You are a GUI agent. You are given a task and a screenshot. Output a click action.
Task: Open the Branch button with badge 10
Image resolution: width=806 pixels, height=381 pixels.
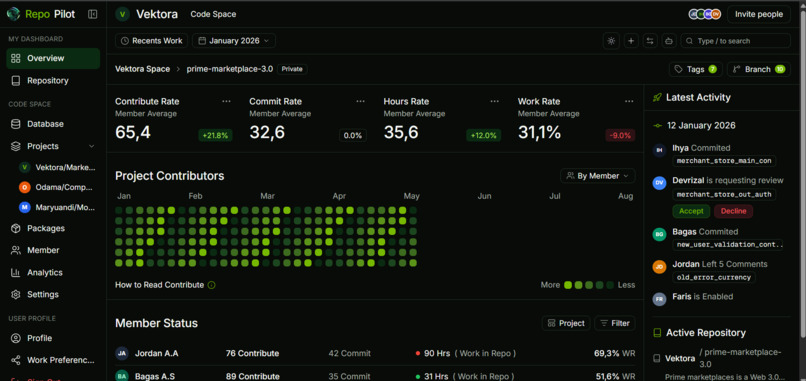[759, 69]
